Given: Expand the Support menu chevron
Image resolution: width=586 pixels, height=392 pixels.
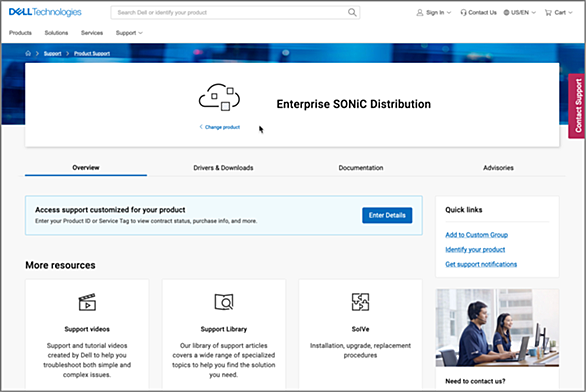Looking at the screenshot, I should coord(141,33).
